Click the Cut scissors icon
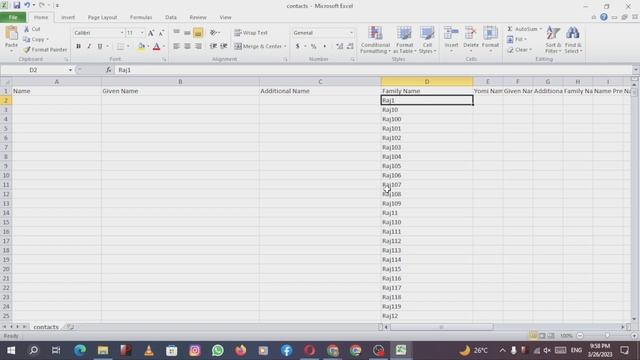 27,29
